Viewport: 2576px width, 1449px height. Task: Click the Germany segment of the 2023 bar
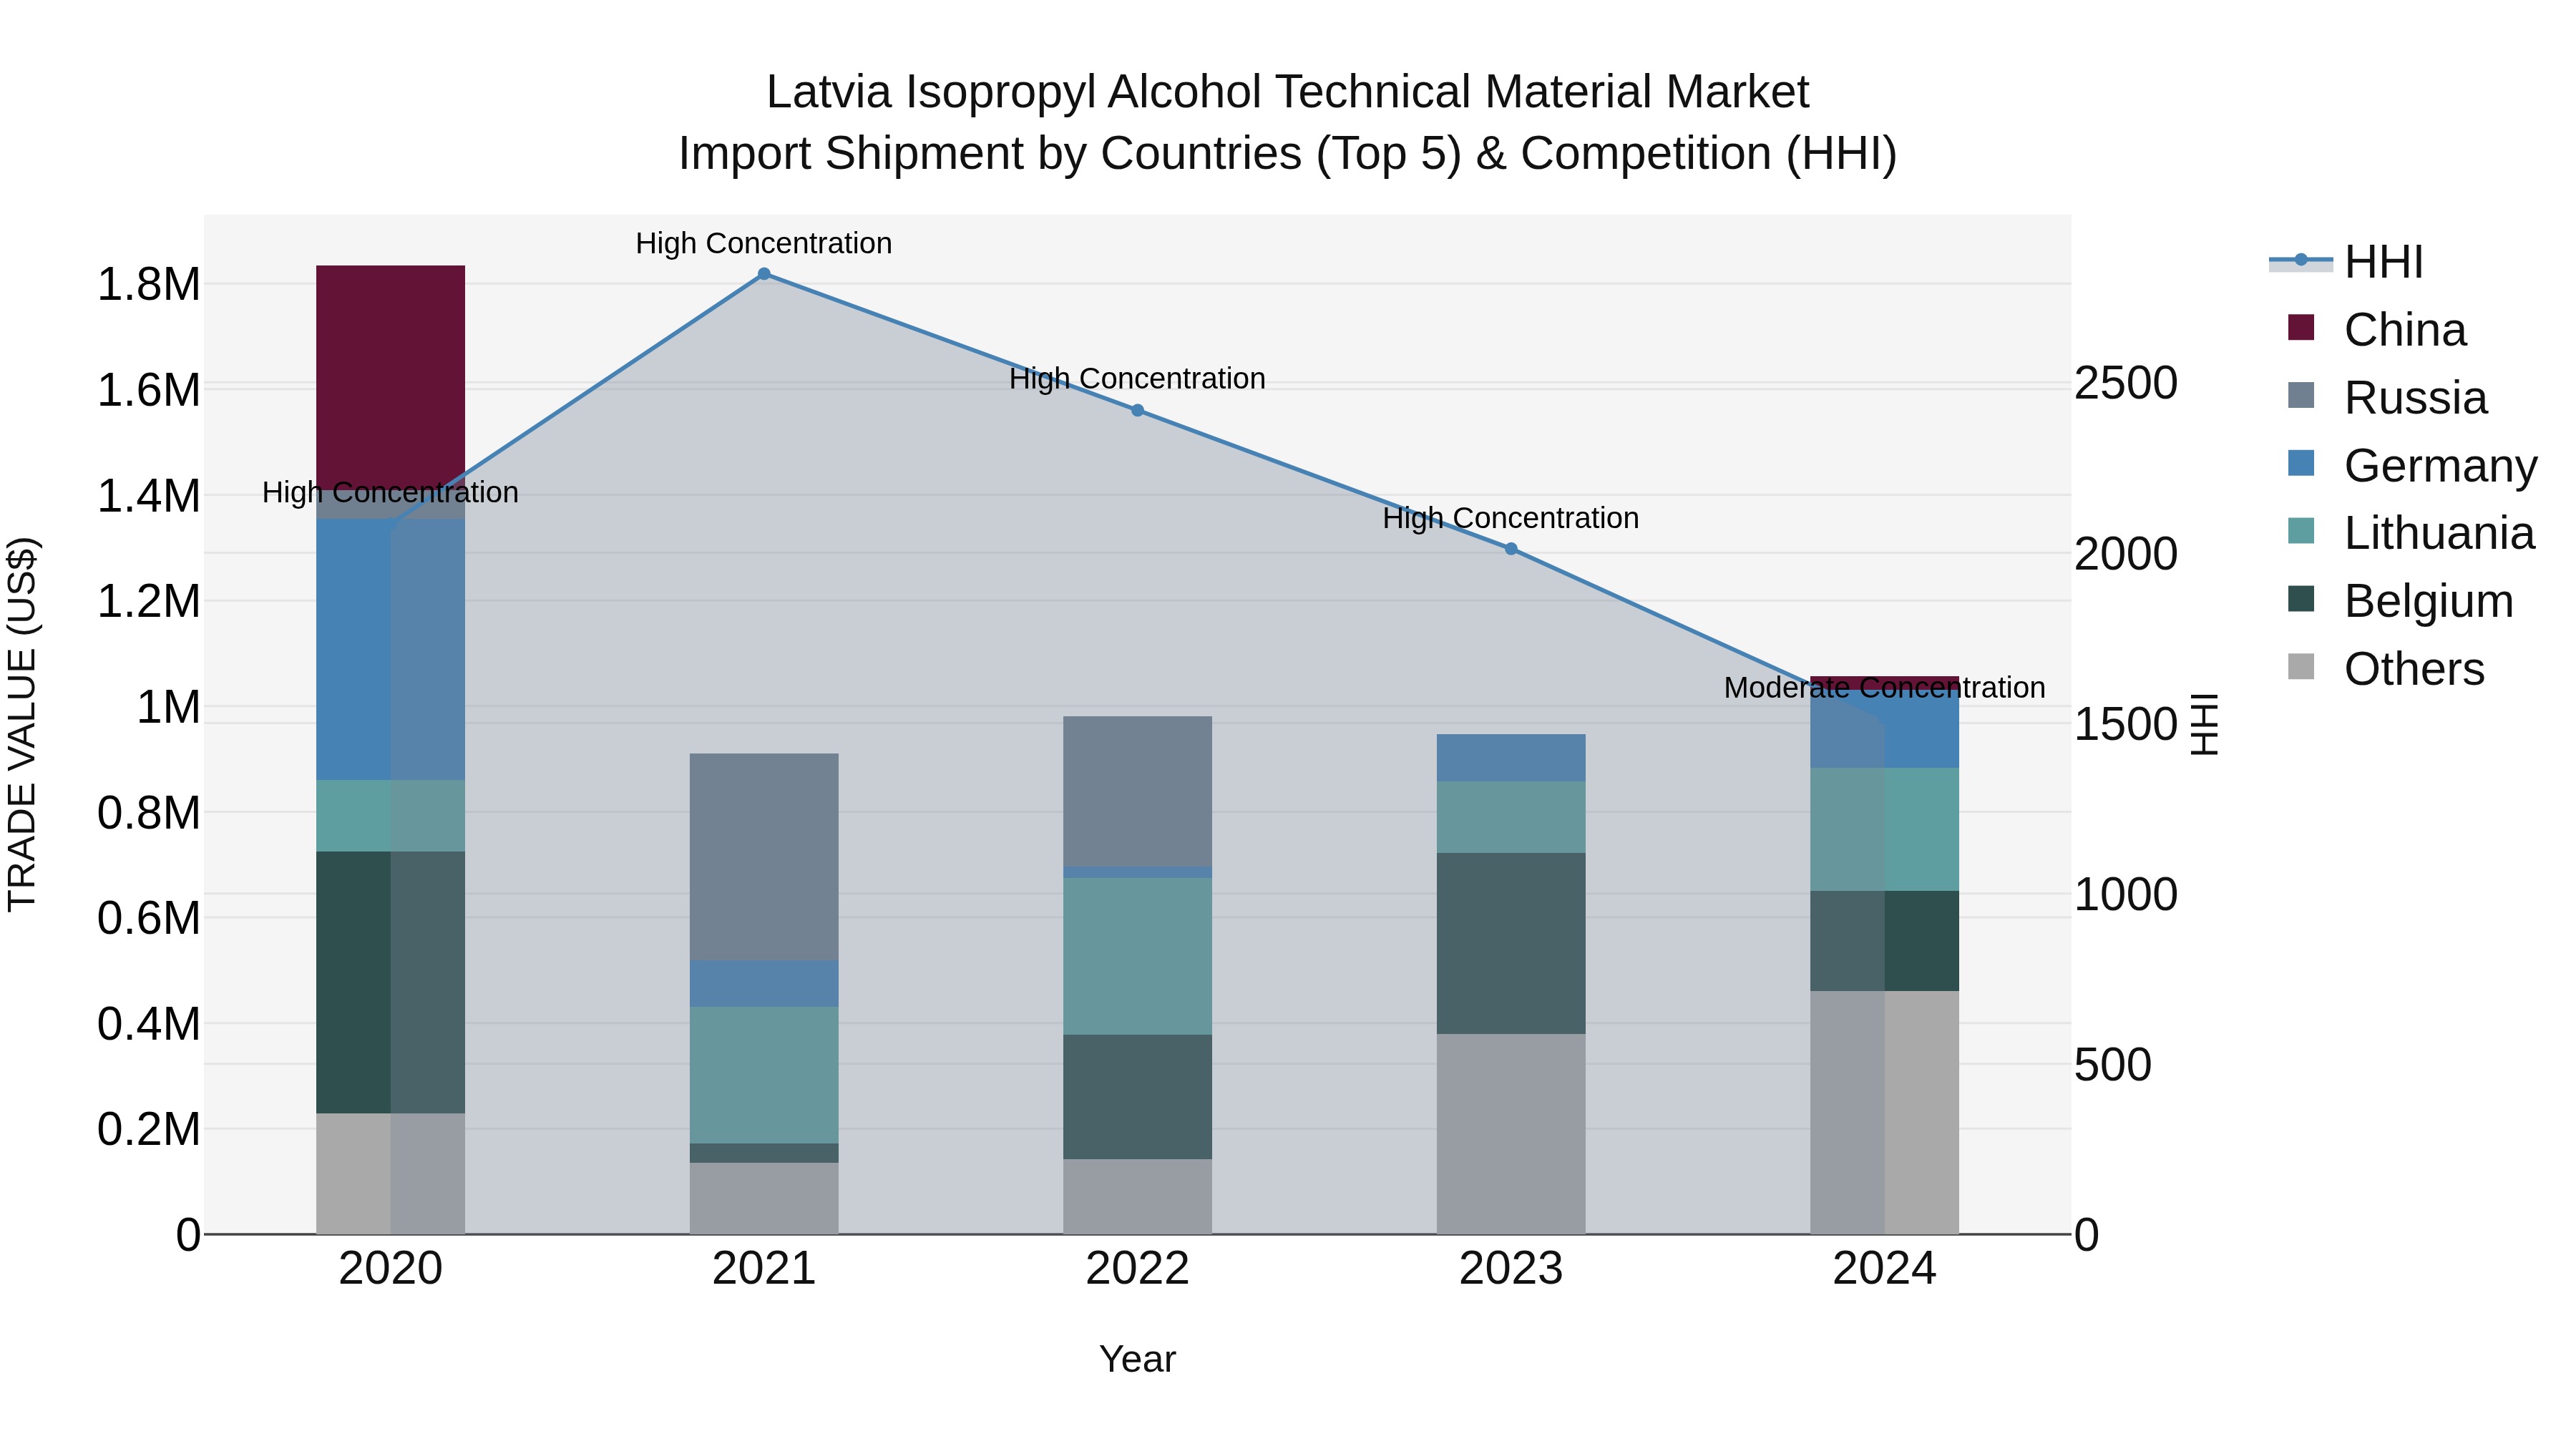coord(1511,758)
